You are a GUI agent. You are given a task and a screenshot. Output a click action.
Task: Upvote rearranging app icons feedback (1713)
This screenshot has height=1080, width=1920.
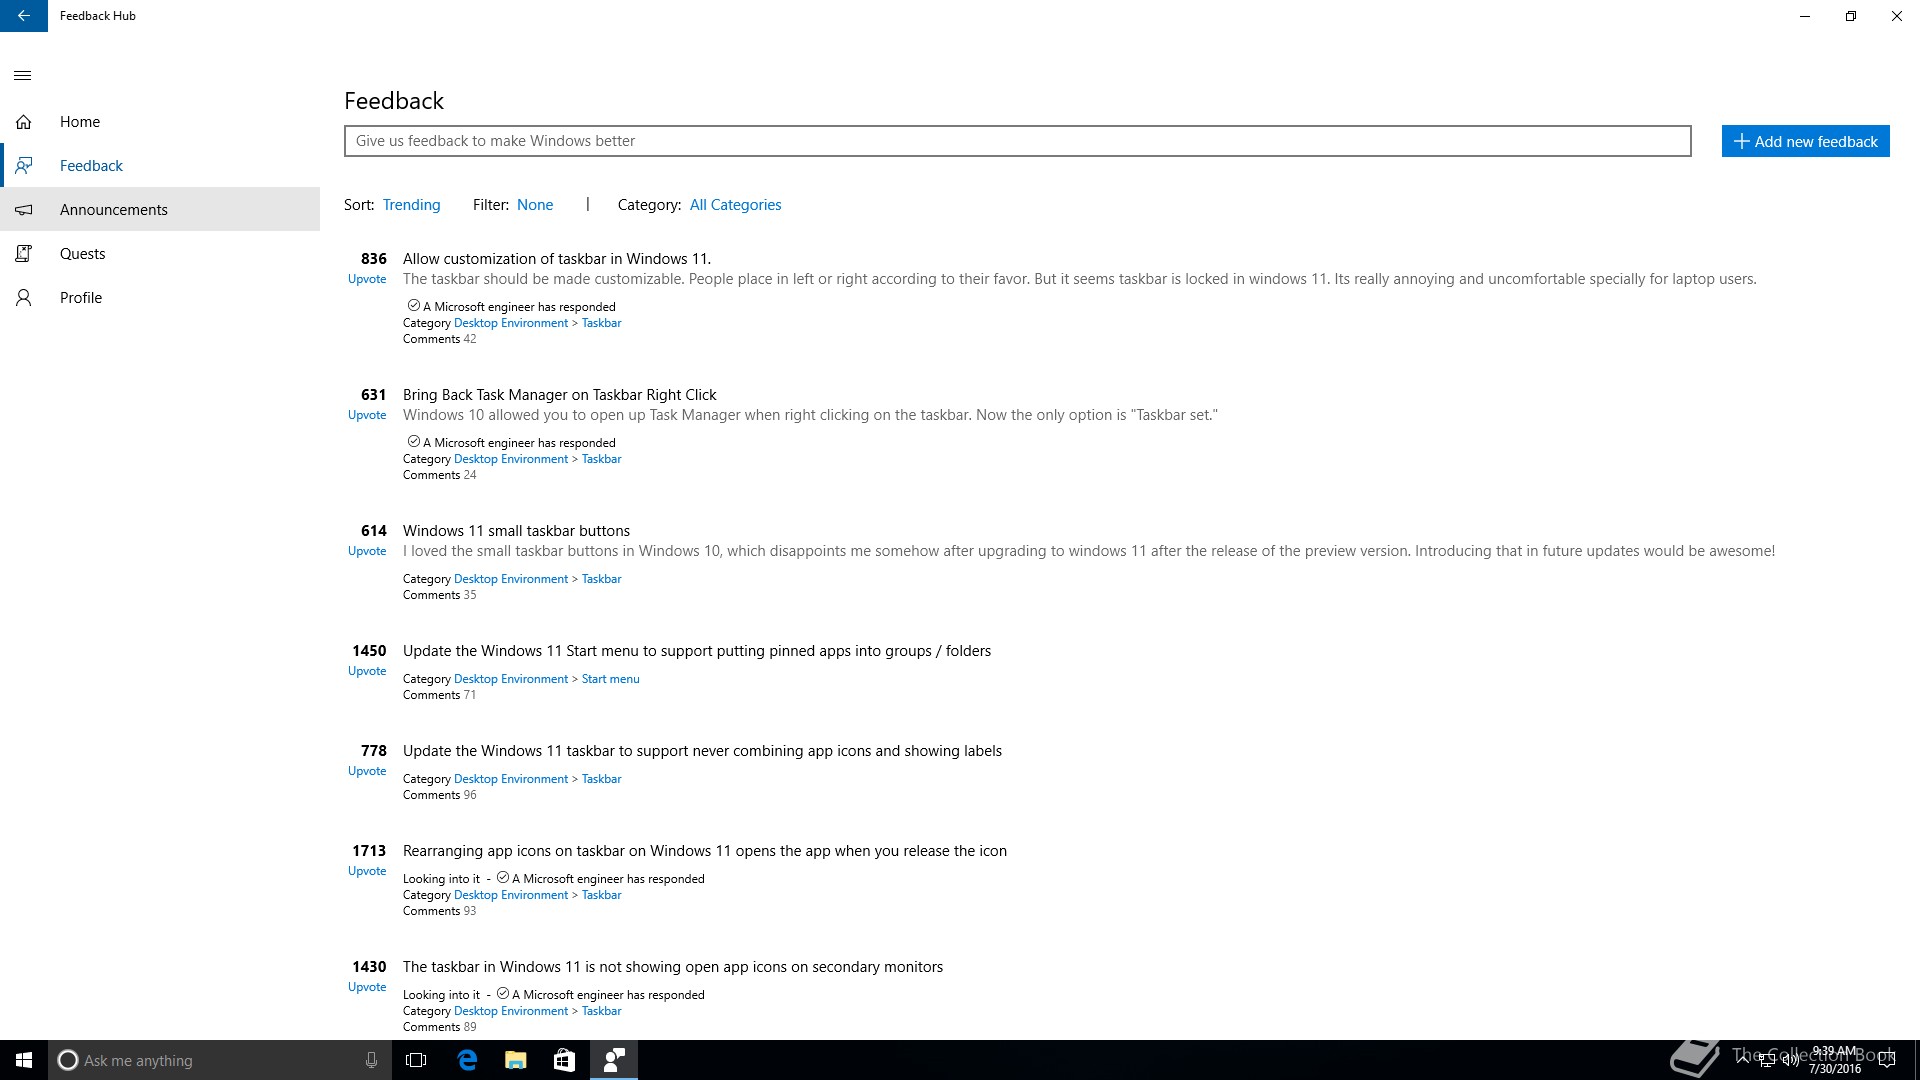(367, 871)
